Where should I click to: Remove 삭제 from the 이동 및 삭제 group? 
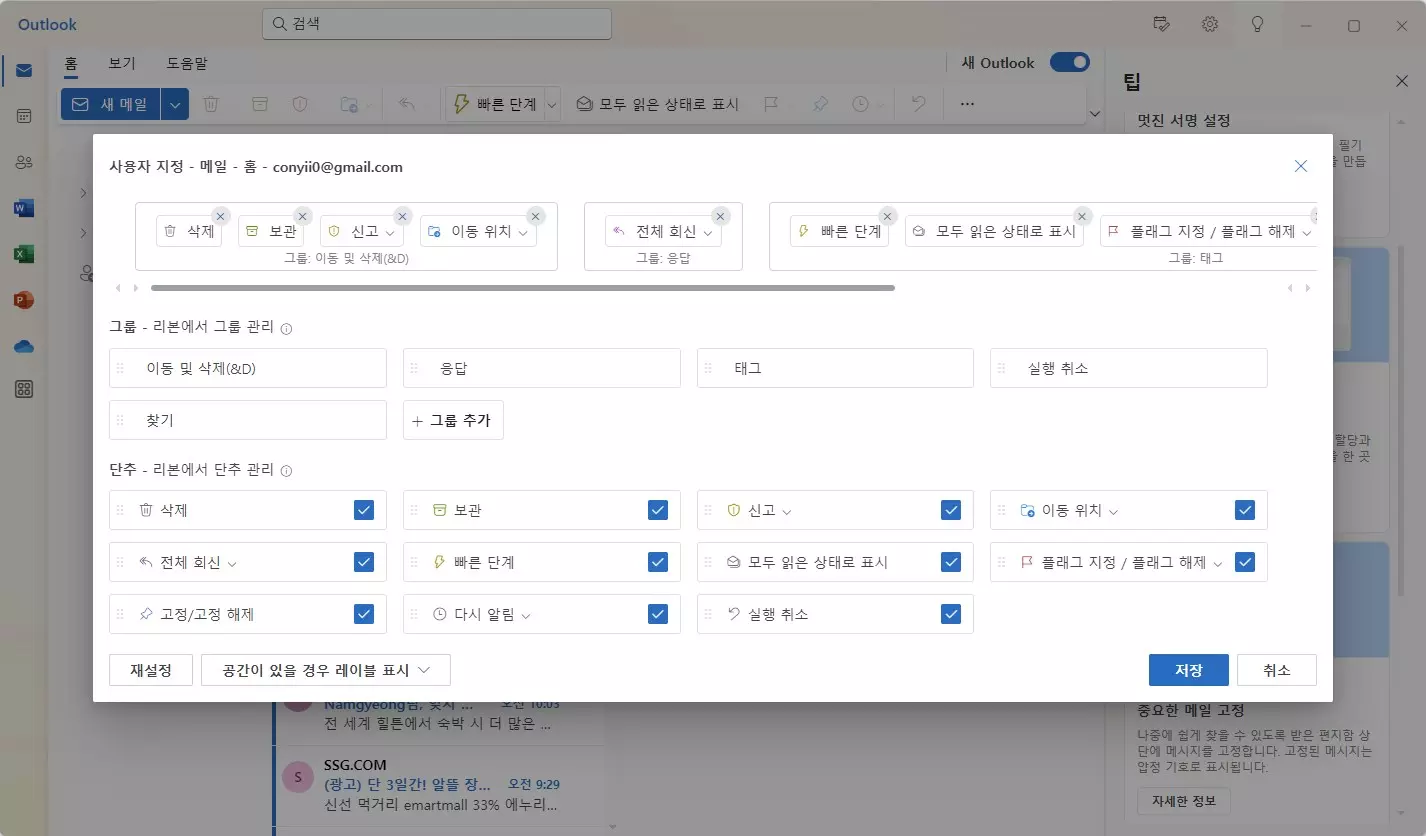220,215
